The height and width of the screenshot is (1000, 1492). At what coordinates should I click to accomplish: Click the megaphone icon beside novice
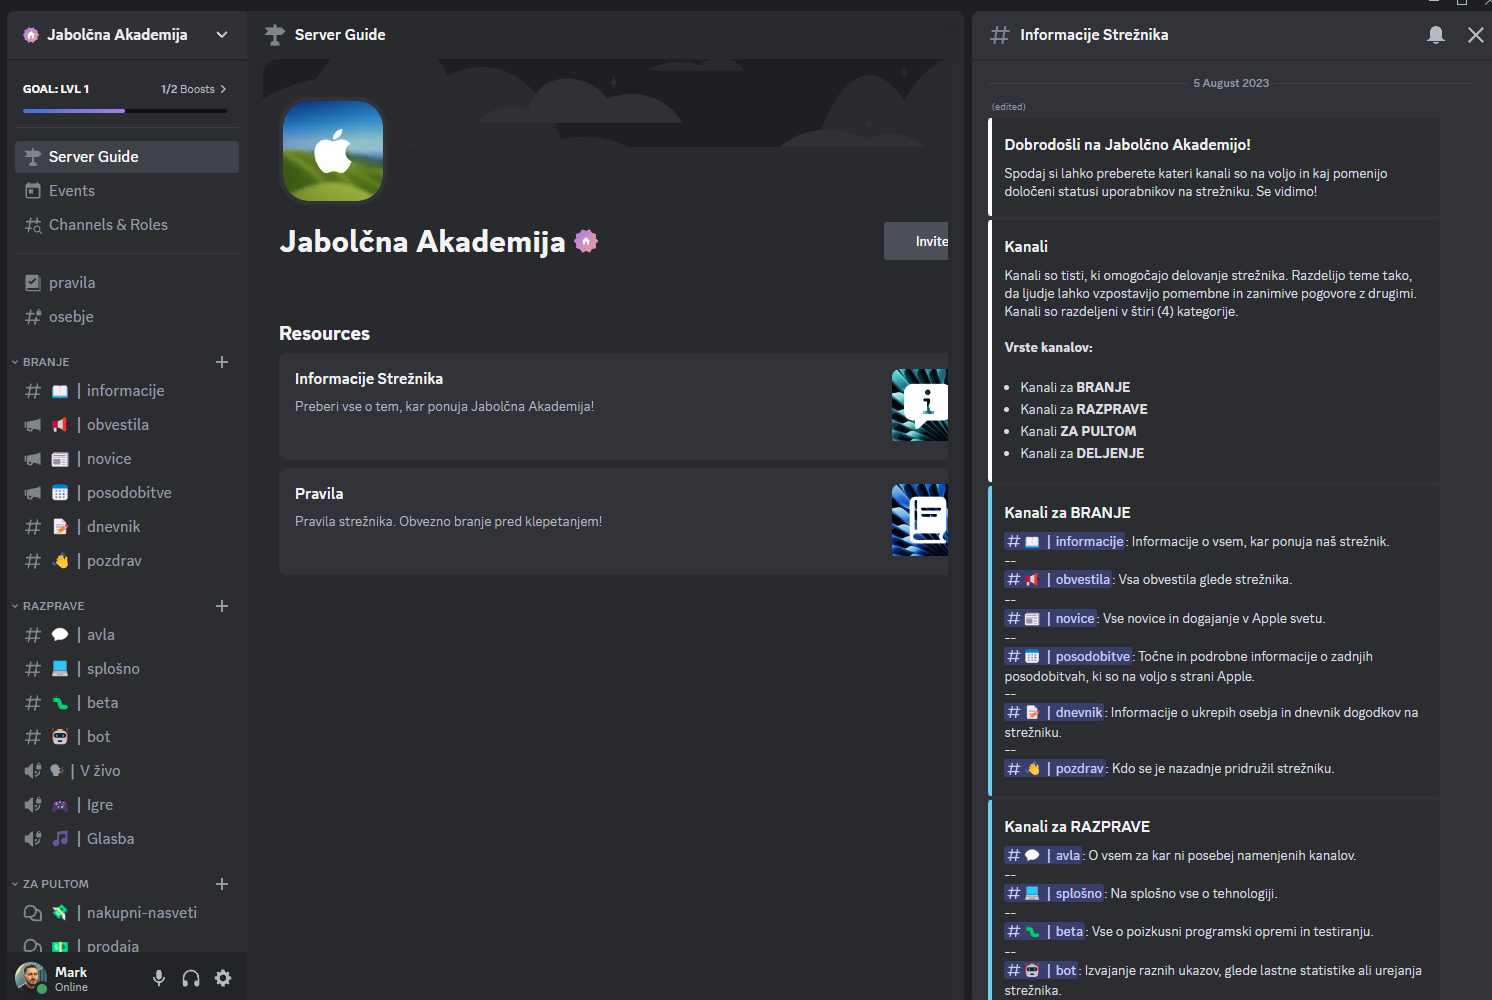pos(33,459)
